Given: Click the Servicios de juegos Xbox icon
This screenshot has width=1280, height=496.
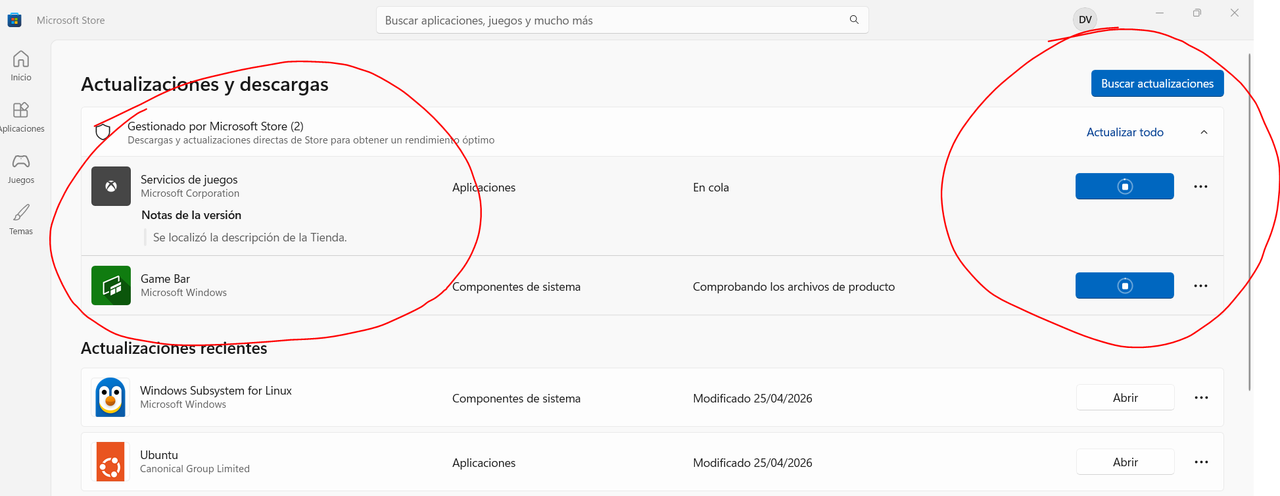Looking at the screenshot, I should [x=111, y=186].
